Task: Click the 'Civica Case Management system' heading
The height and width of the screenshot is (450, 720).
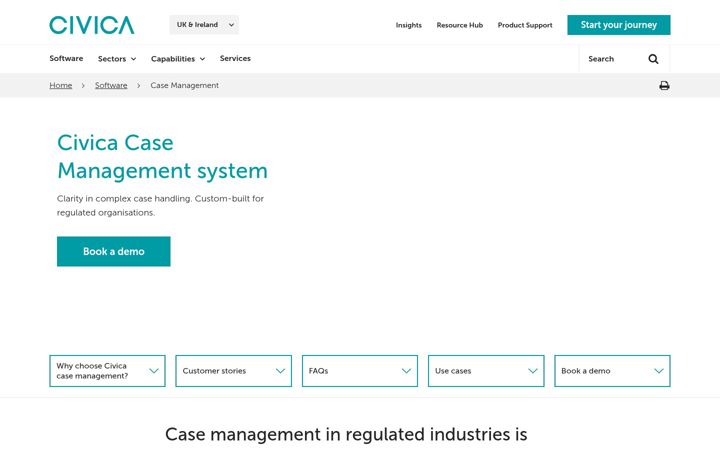Action: [x=162, y=157]
